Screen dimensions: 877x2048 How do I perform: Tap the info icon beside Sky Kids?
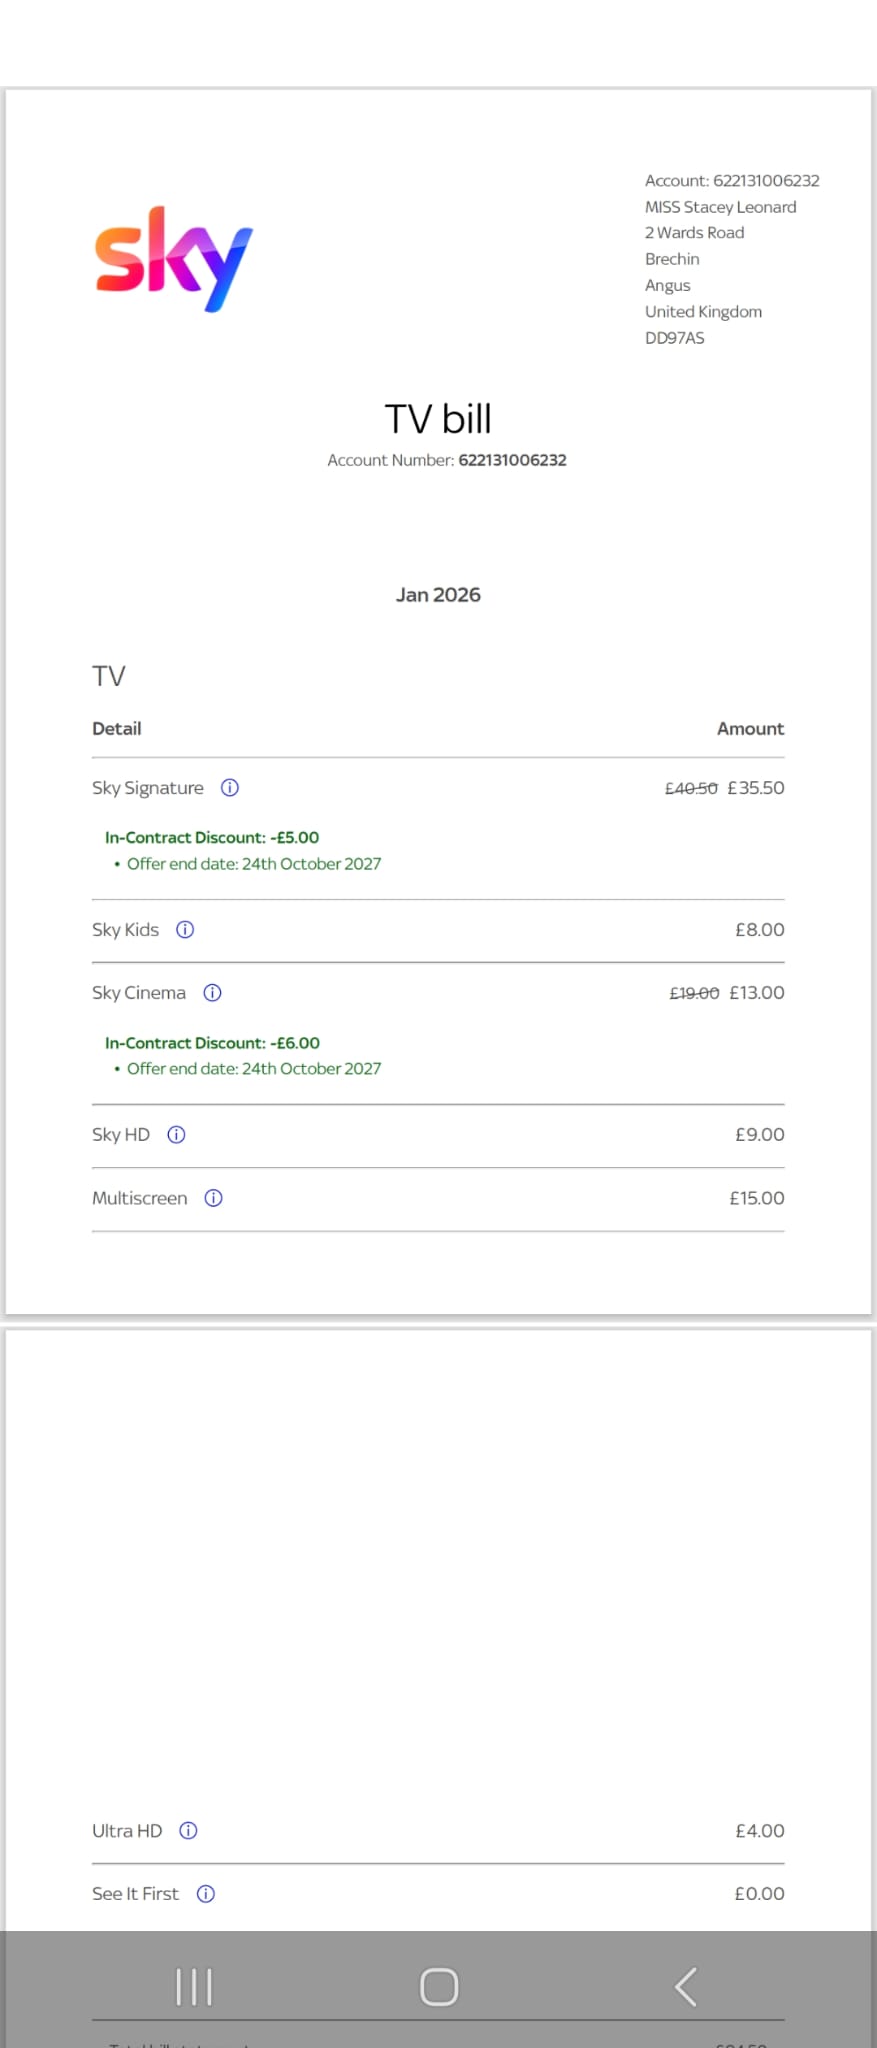click(x=185, y=930)
